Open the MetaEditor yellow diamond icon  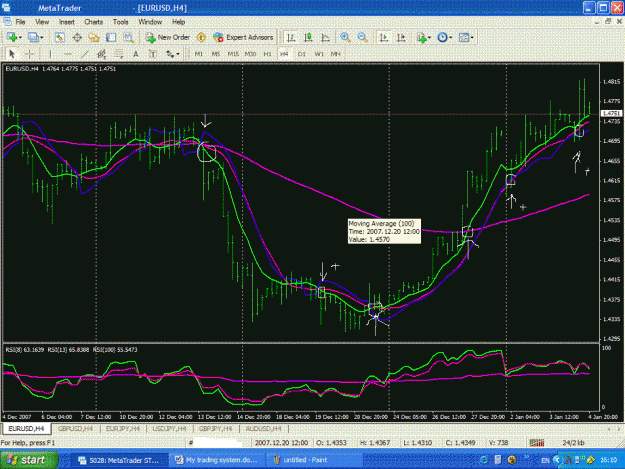[x=201, y=37]
